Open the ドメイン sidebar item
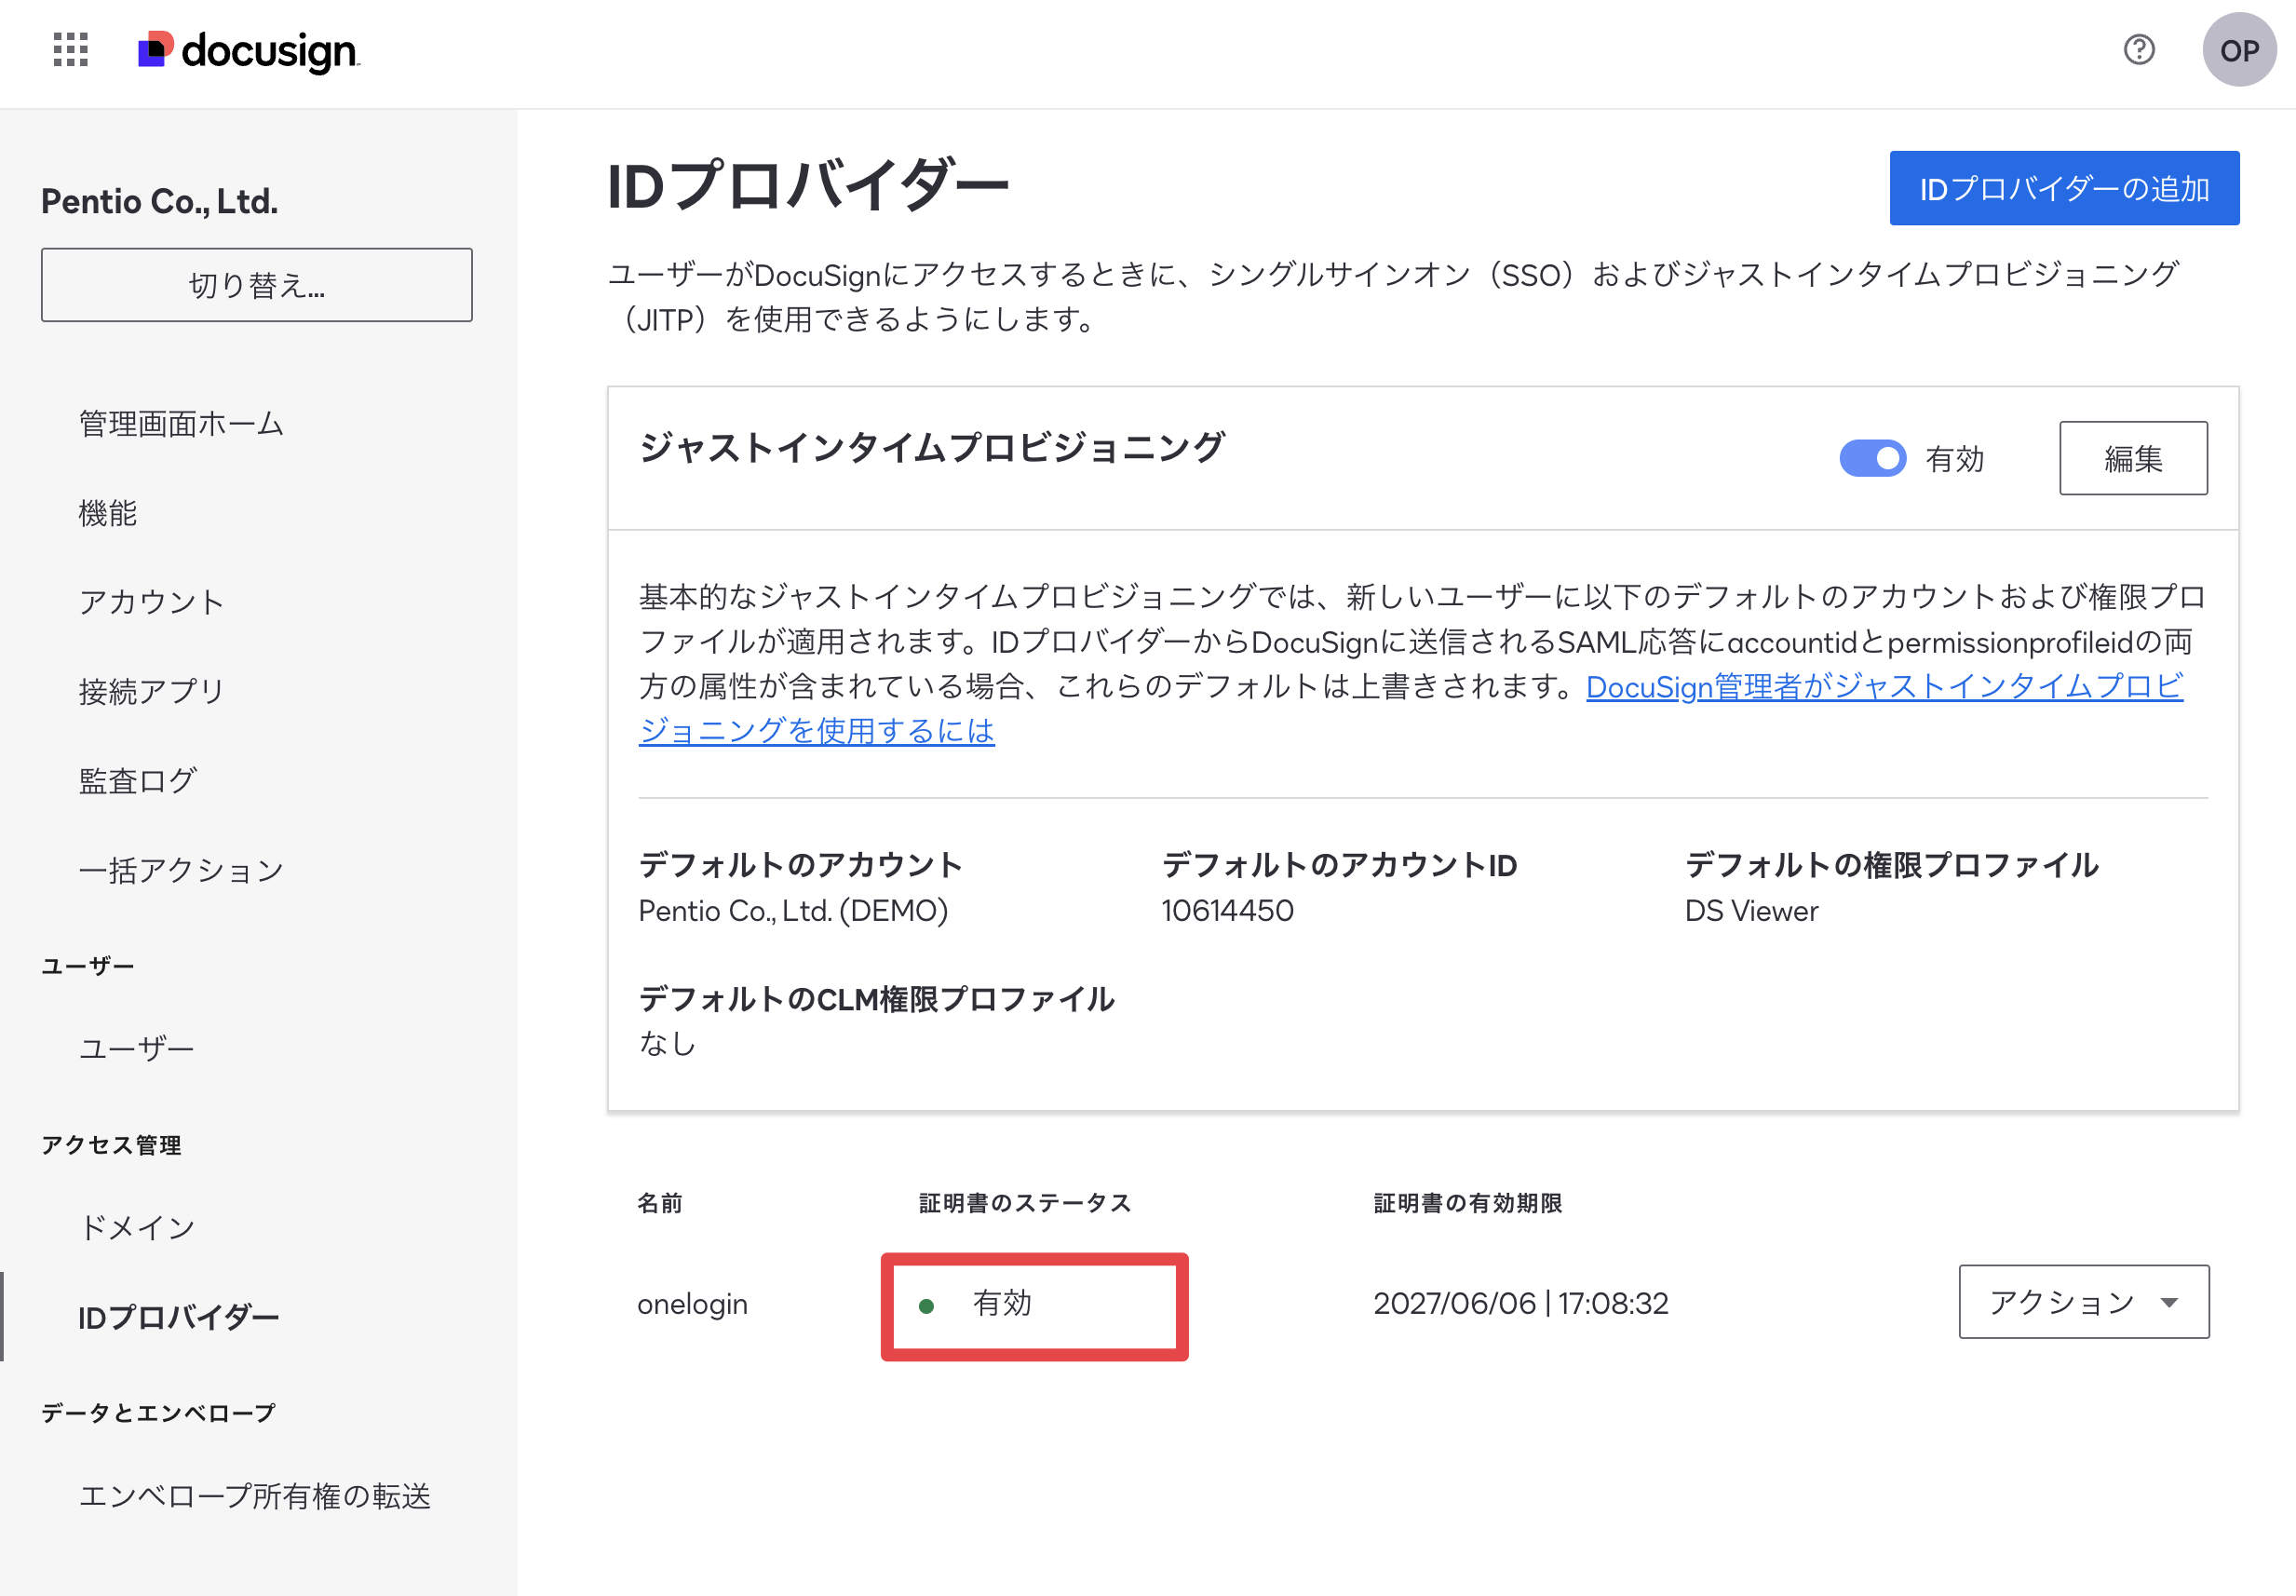Viewport: 2296px width, 1596px height. tap(136, 1227)
